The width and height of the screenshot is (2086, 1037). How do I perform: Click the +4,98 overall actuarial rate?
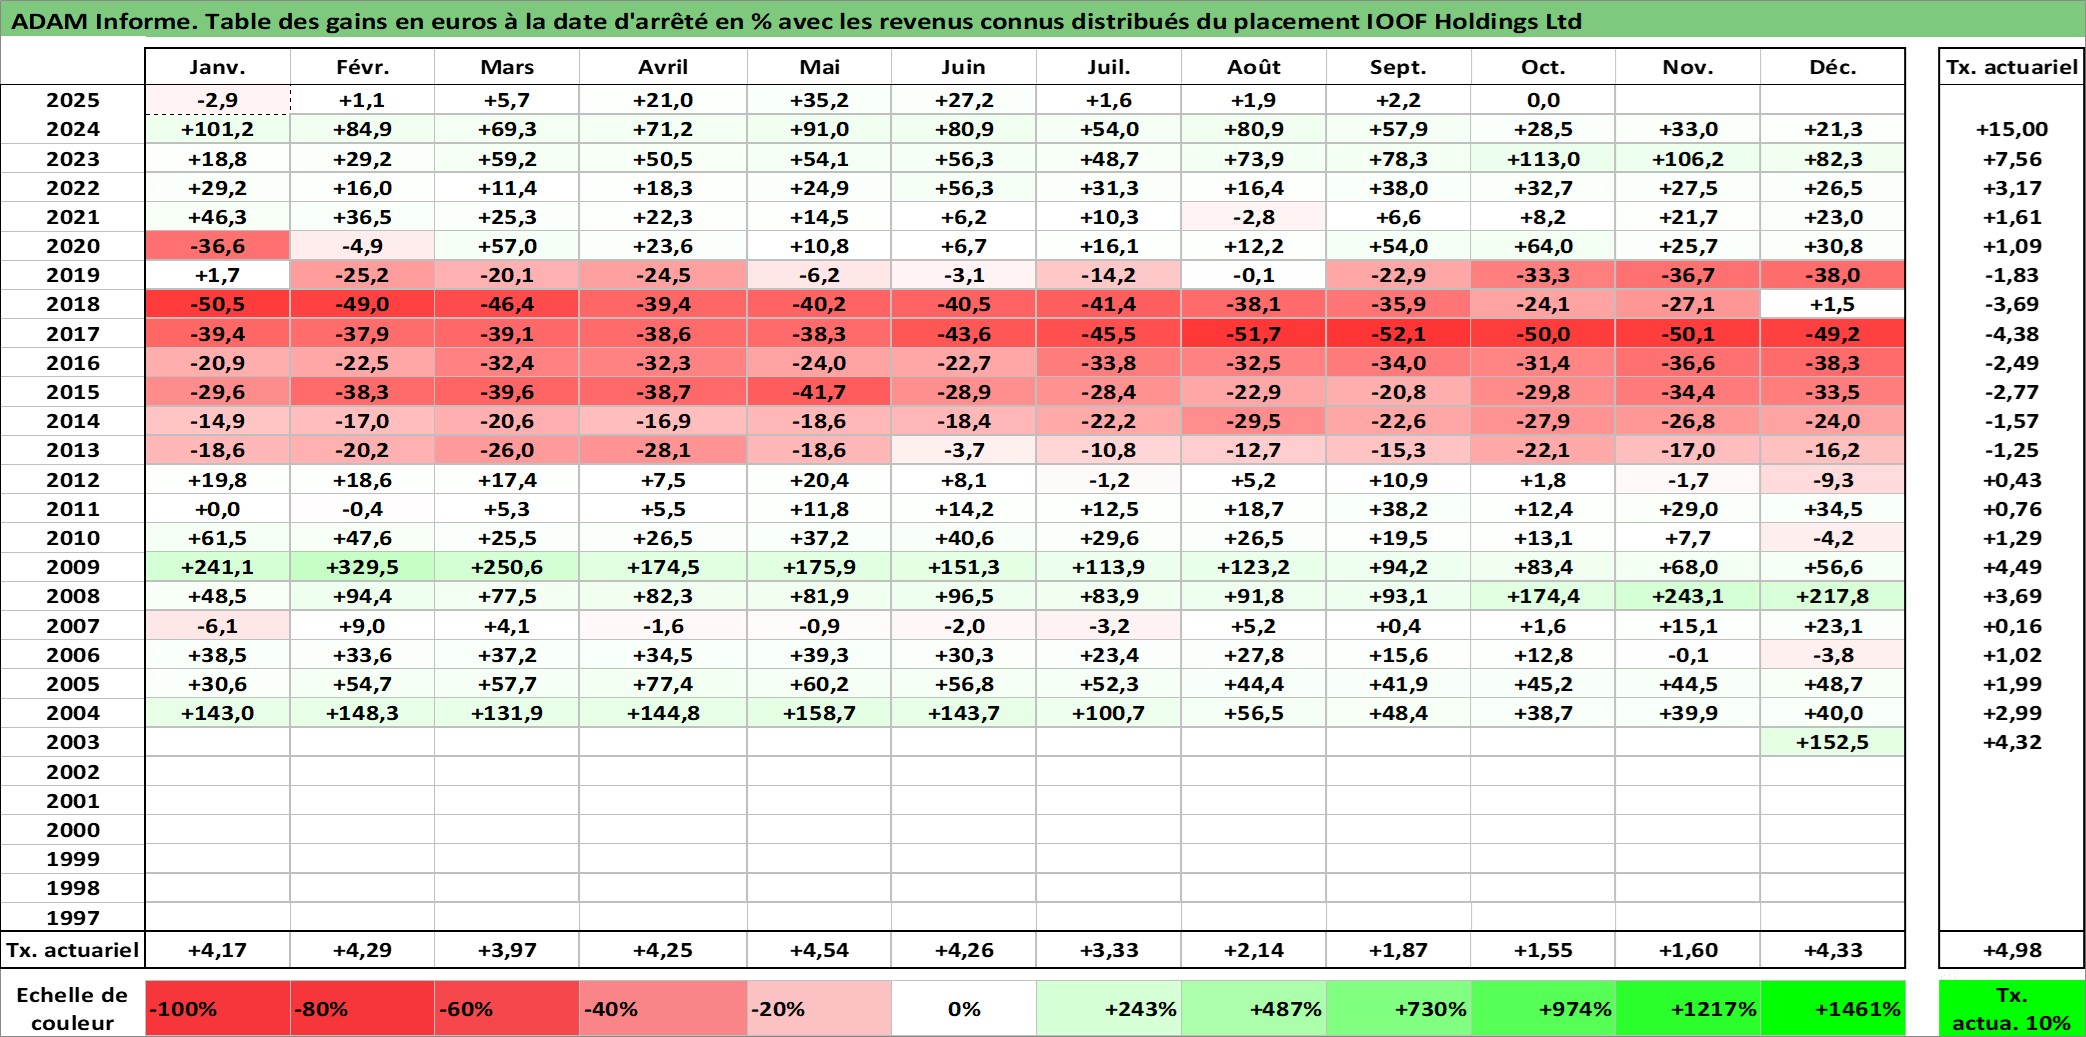(2011, 950)
